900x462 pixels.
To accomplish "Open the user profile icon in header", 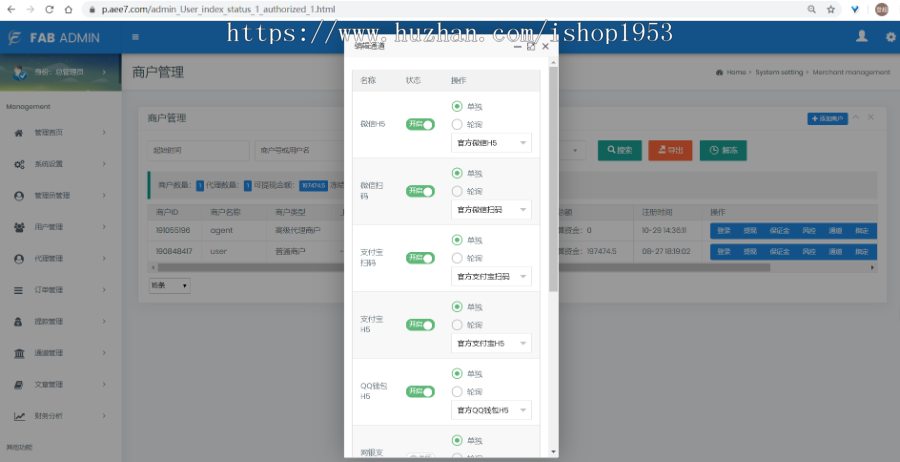I will (862, 37).
